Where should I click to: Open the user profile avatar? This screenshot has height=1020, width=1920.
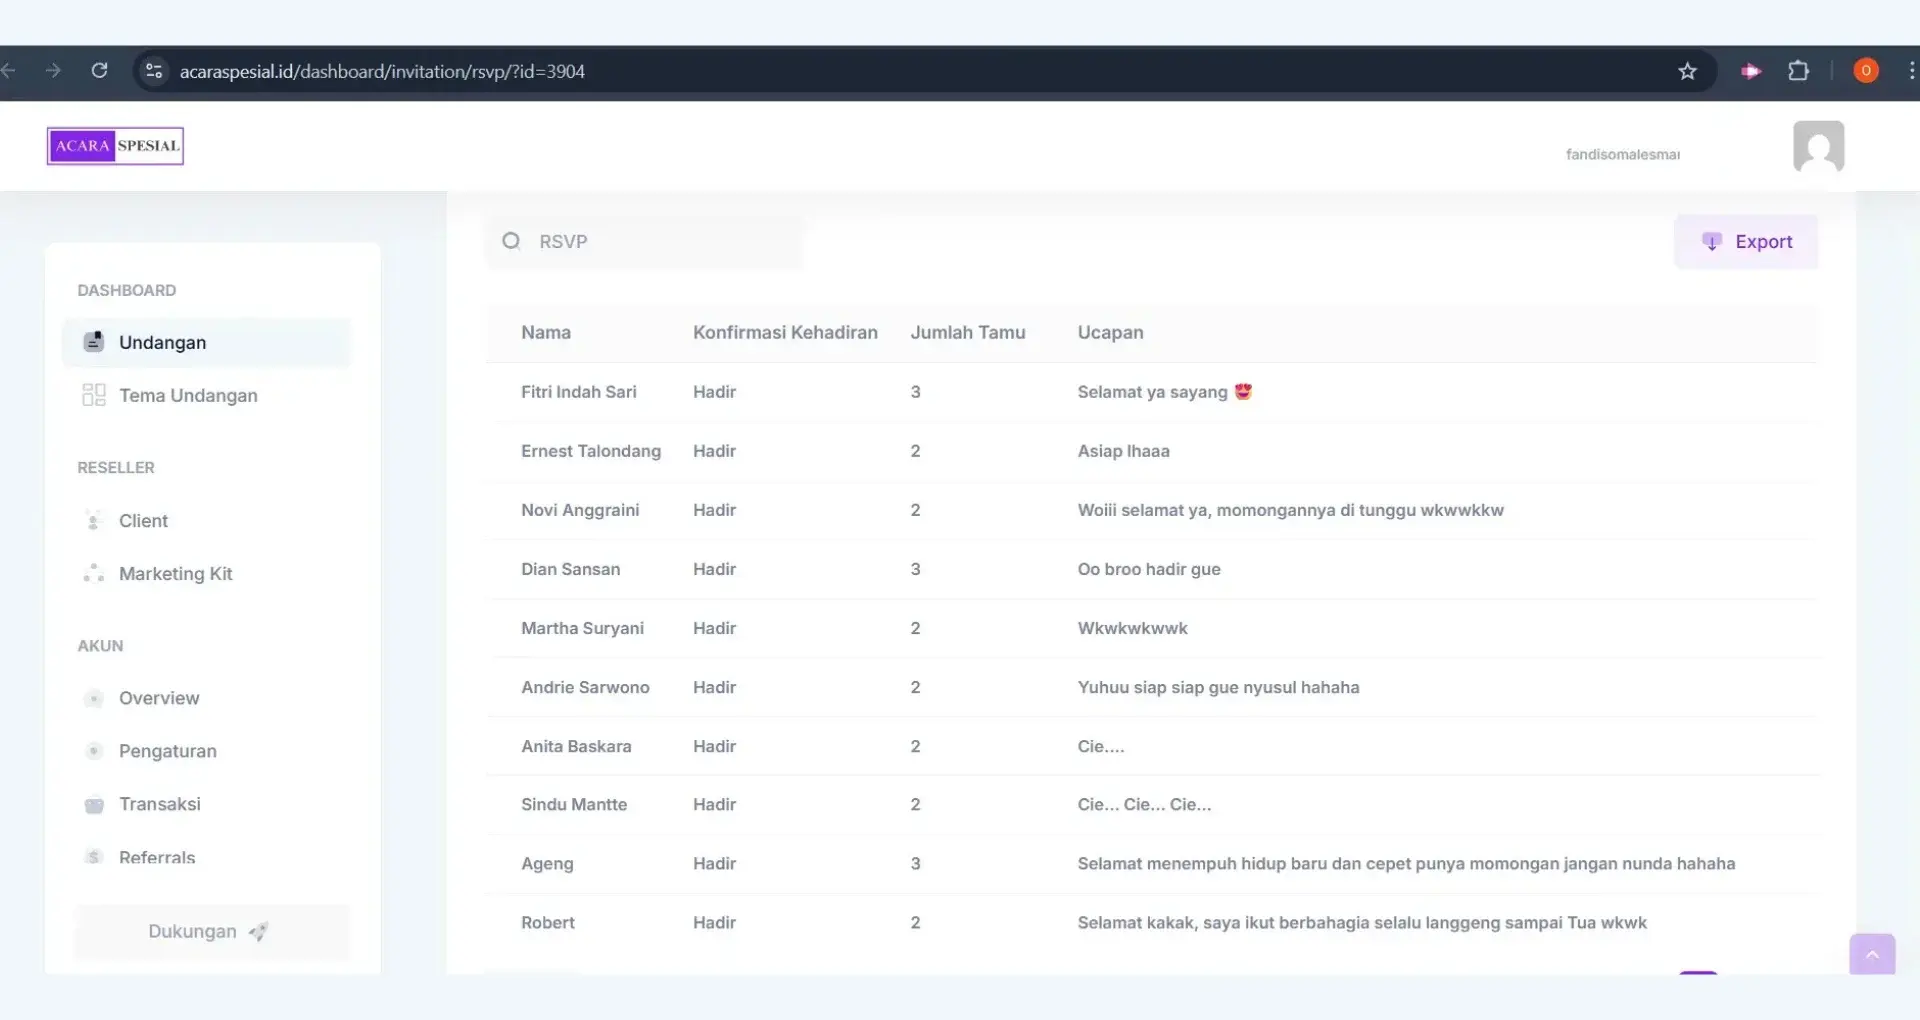1818,147
